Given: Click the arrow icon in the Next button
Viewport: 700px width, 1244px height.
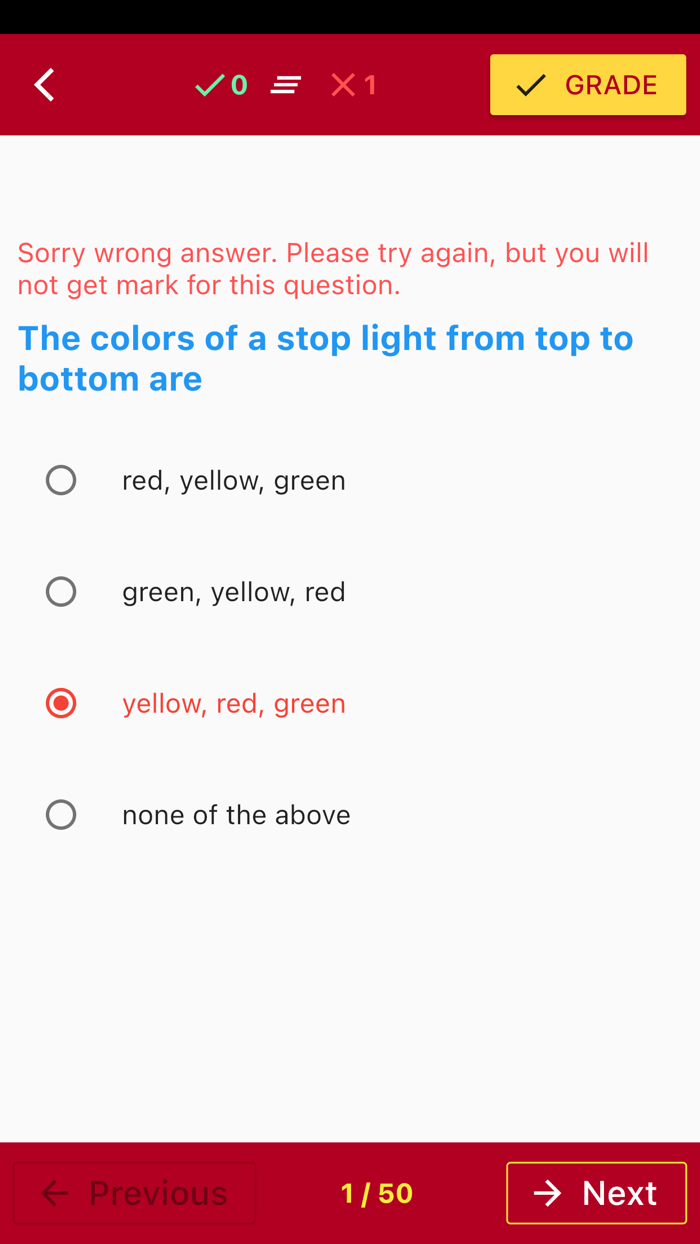Looking at the screenshot, I should (x=548, y=1193).
